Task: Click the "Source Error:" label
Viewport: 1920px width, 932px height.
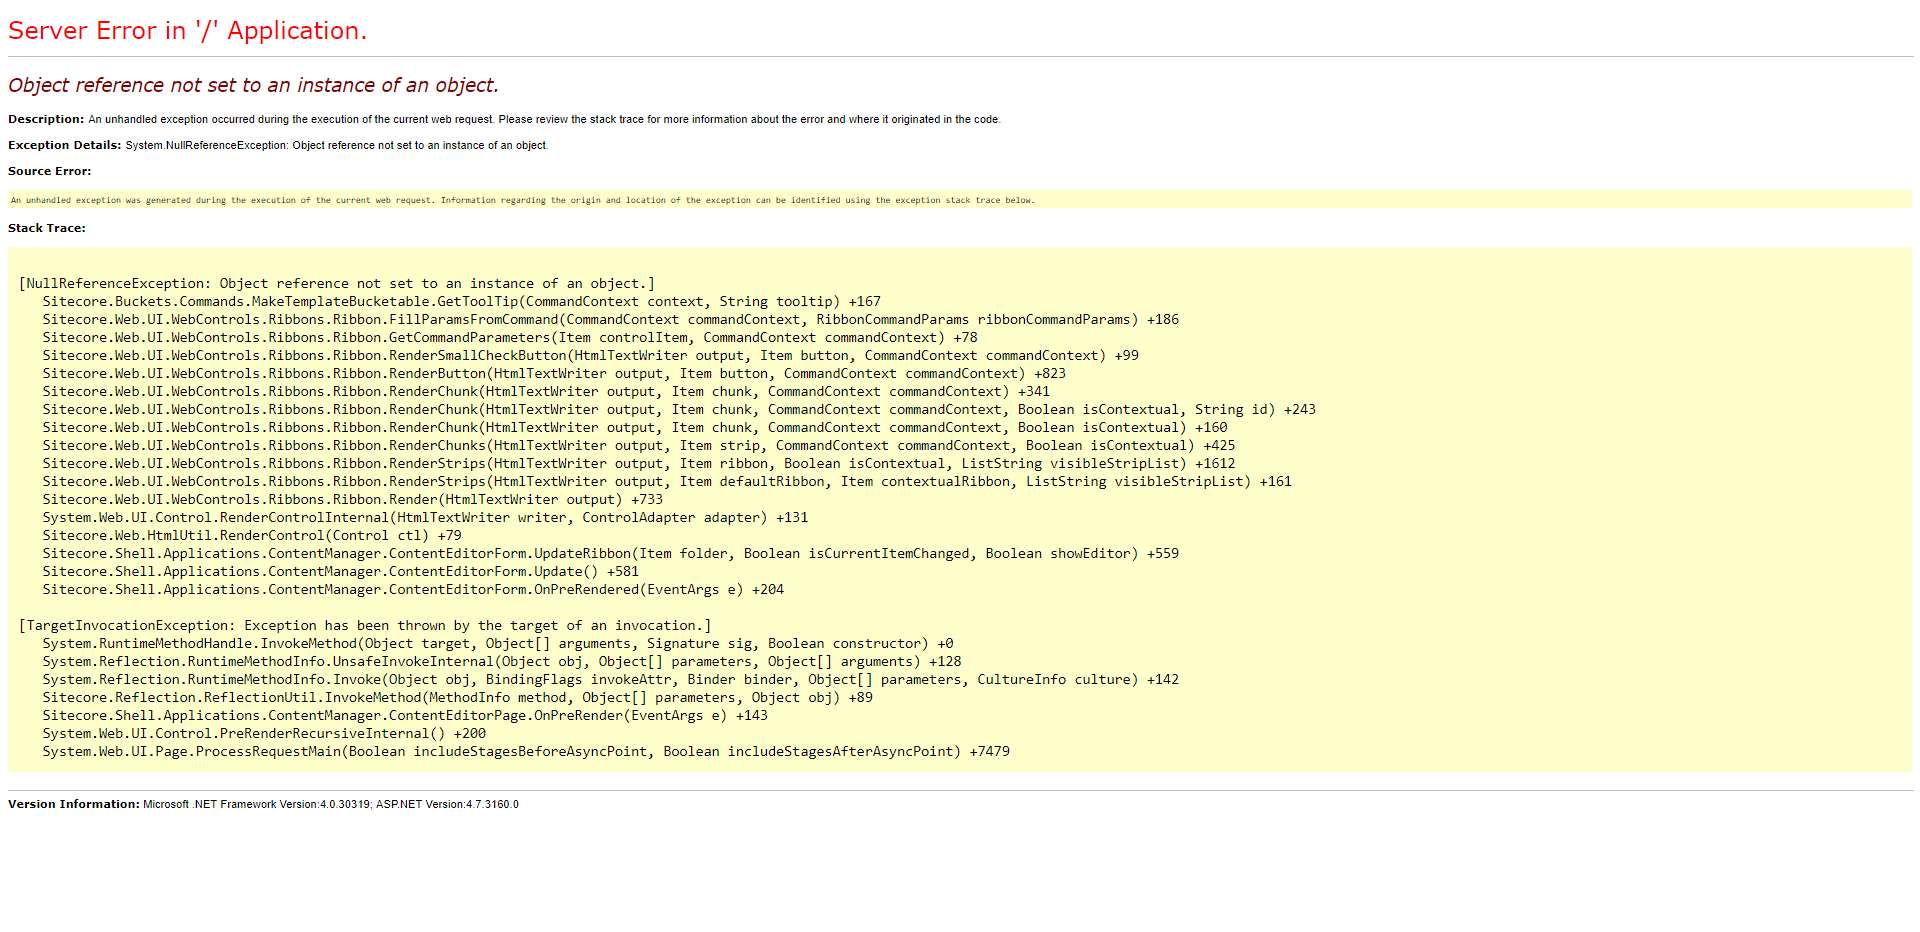Action: [49, 171]
